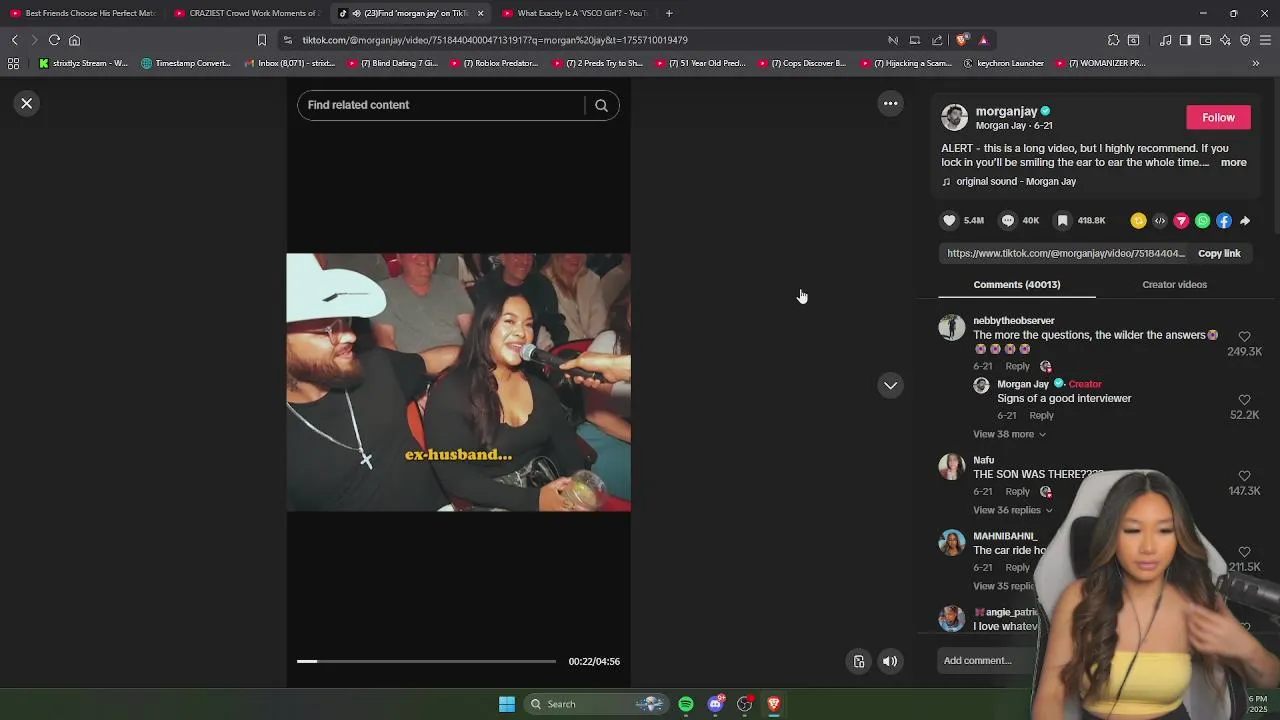Click the search magnifier in Find related content

click(601, 105)
